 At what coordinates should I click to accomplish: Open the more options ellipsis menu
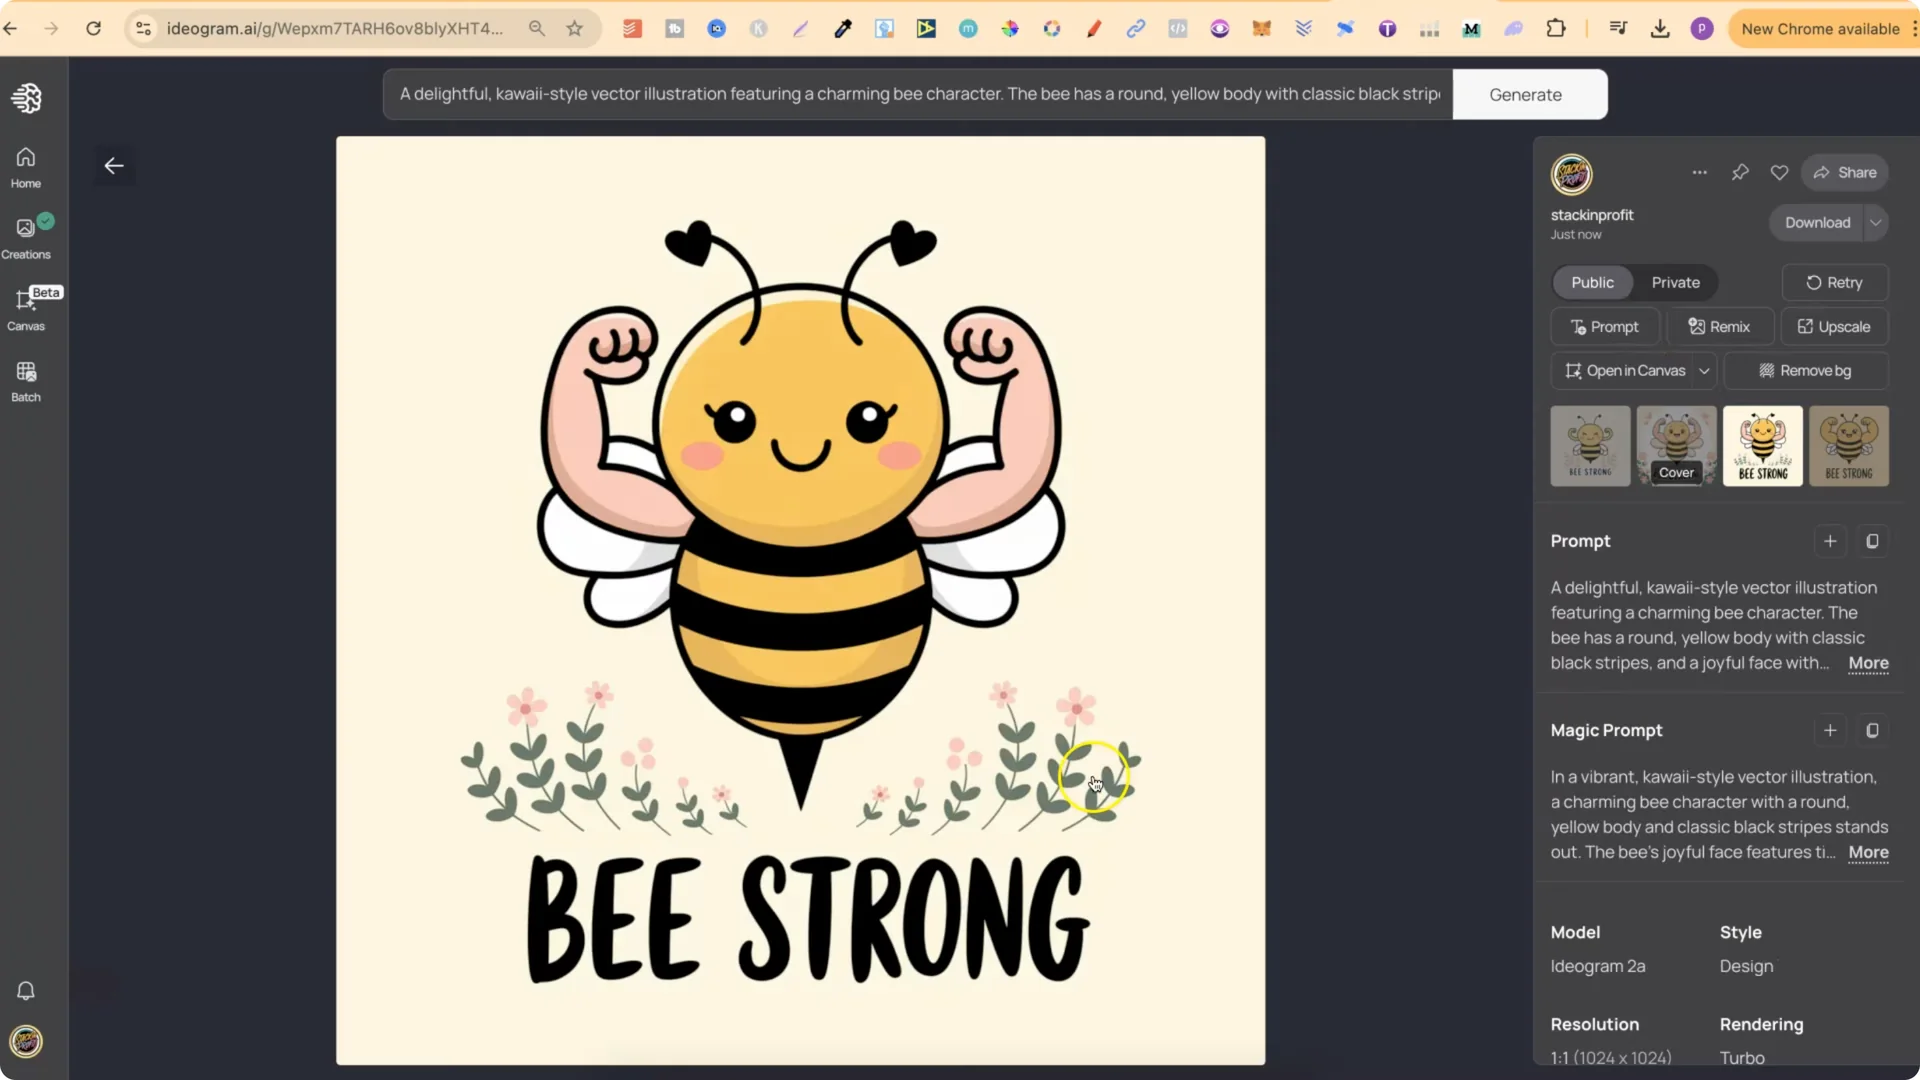tap(1699, 172)
